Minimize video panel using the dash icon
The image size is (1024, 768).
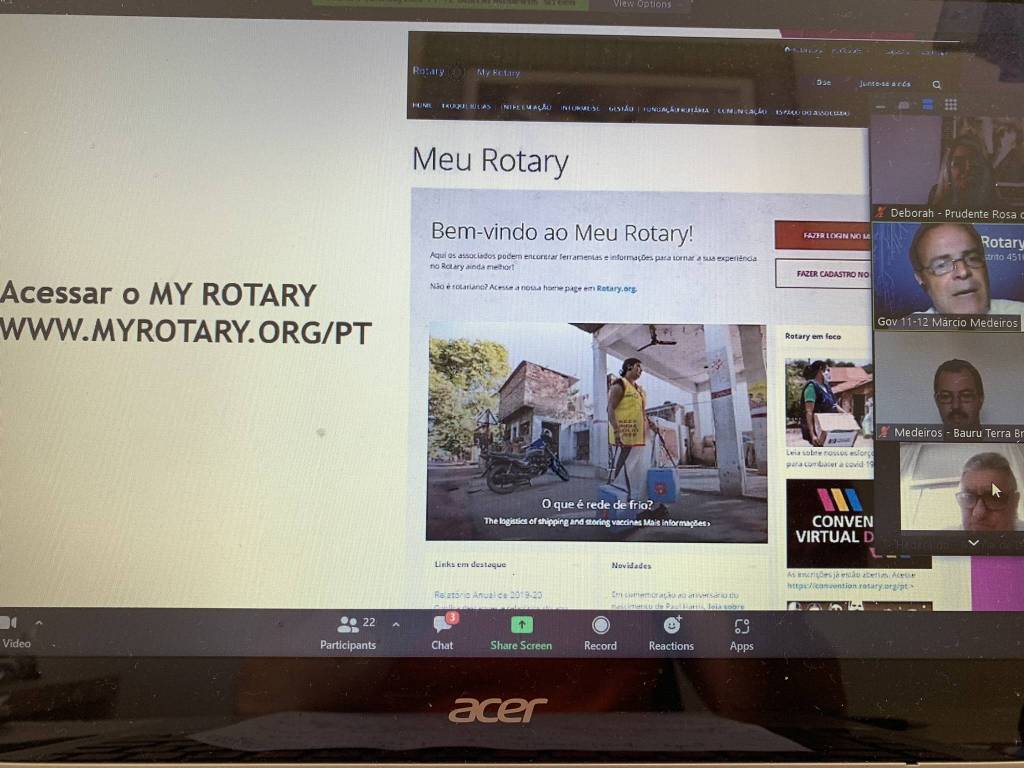(x=881, y=106)
